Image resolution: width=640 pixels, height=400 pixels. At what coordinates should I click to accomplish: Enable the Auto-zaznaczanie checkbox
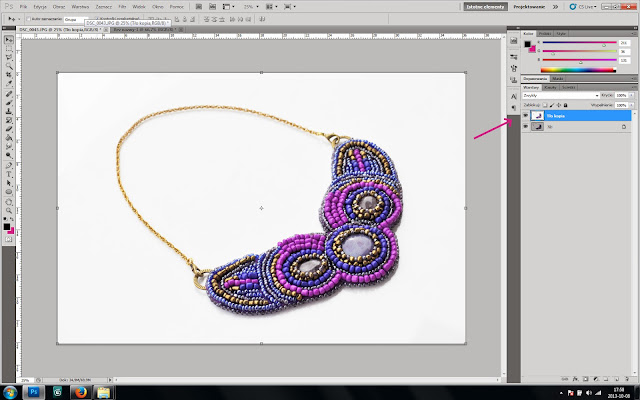tap(30, 20)
